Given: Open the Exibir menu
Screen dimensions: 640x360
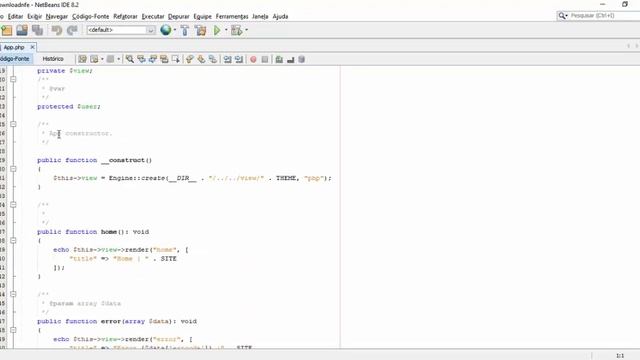Looking at the screenshot, I should 35,16.
